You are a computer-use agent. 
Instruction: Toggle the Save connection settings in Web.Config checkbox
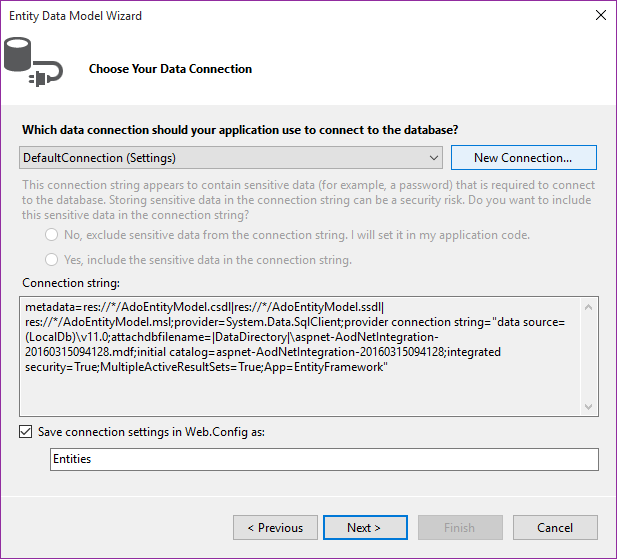26,432
